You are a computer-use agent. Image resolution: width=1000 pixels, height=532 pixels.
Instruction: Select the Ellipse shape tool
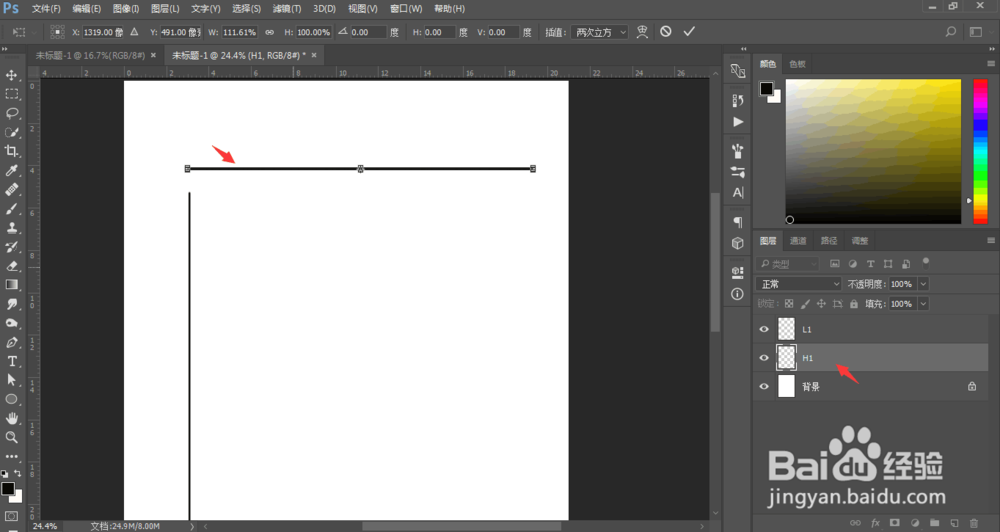(x=11, y=399)
